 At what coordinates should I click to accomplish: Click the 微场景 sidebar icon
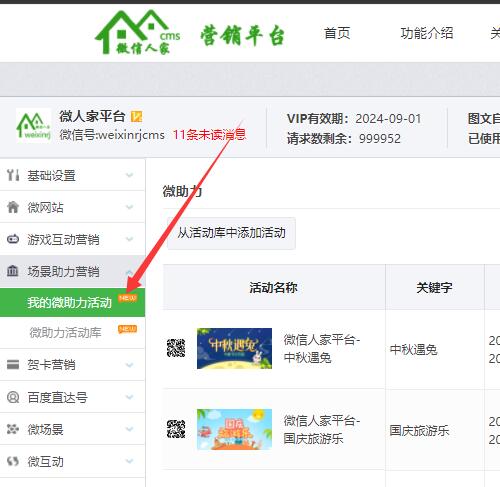tap(13, 429)
